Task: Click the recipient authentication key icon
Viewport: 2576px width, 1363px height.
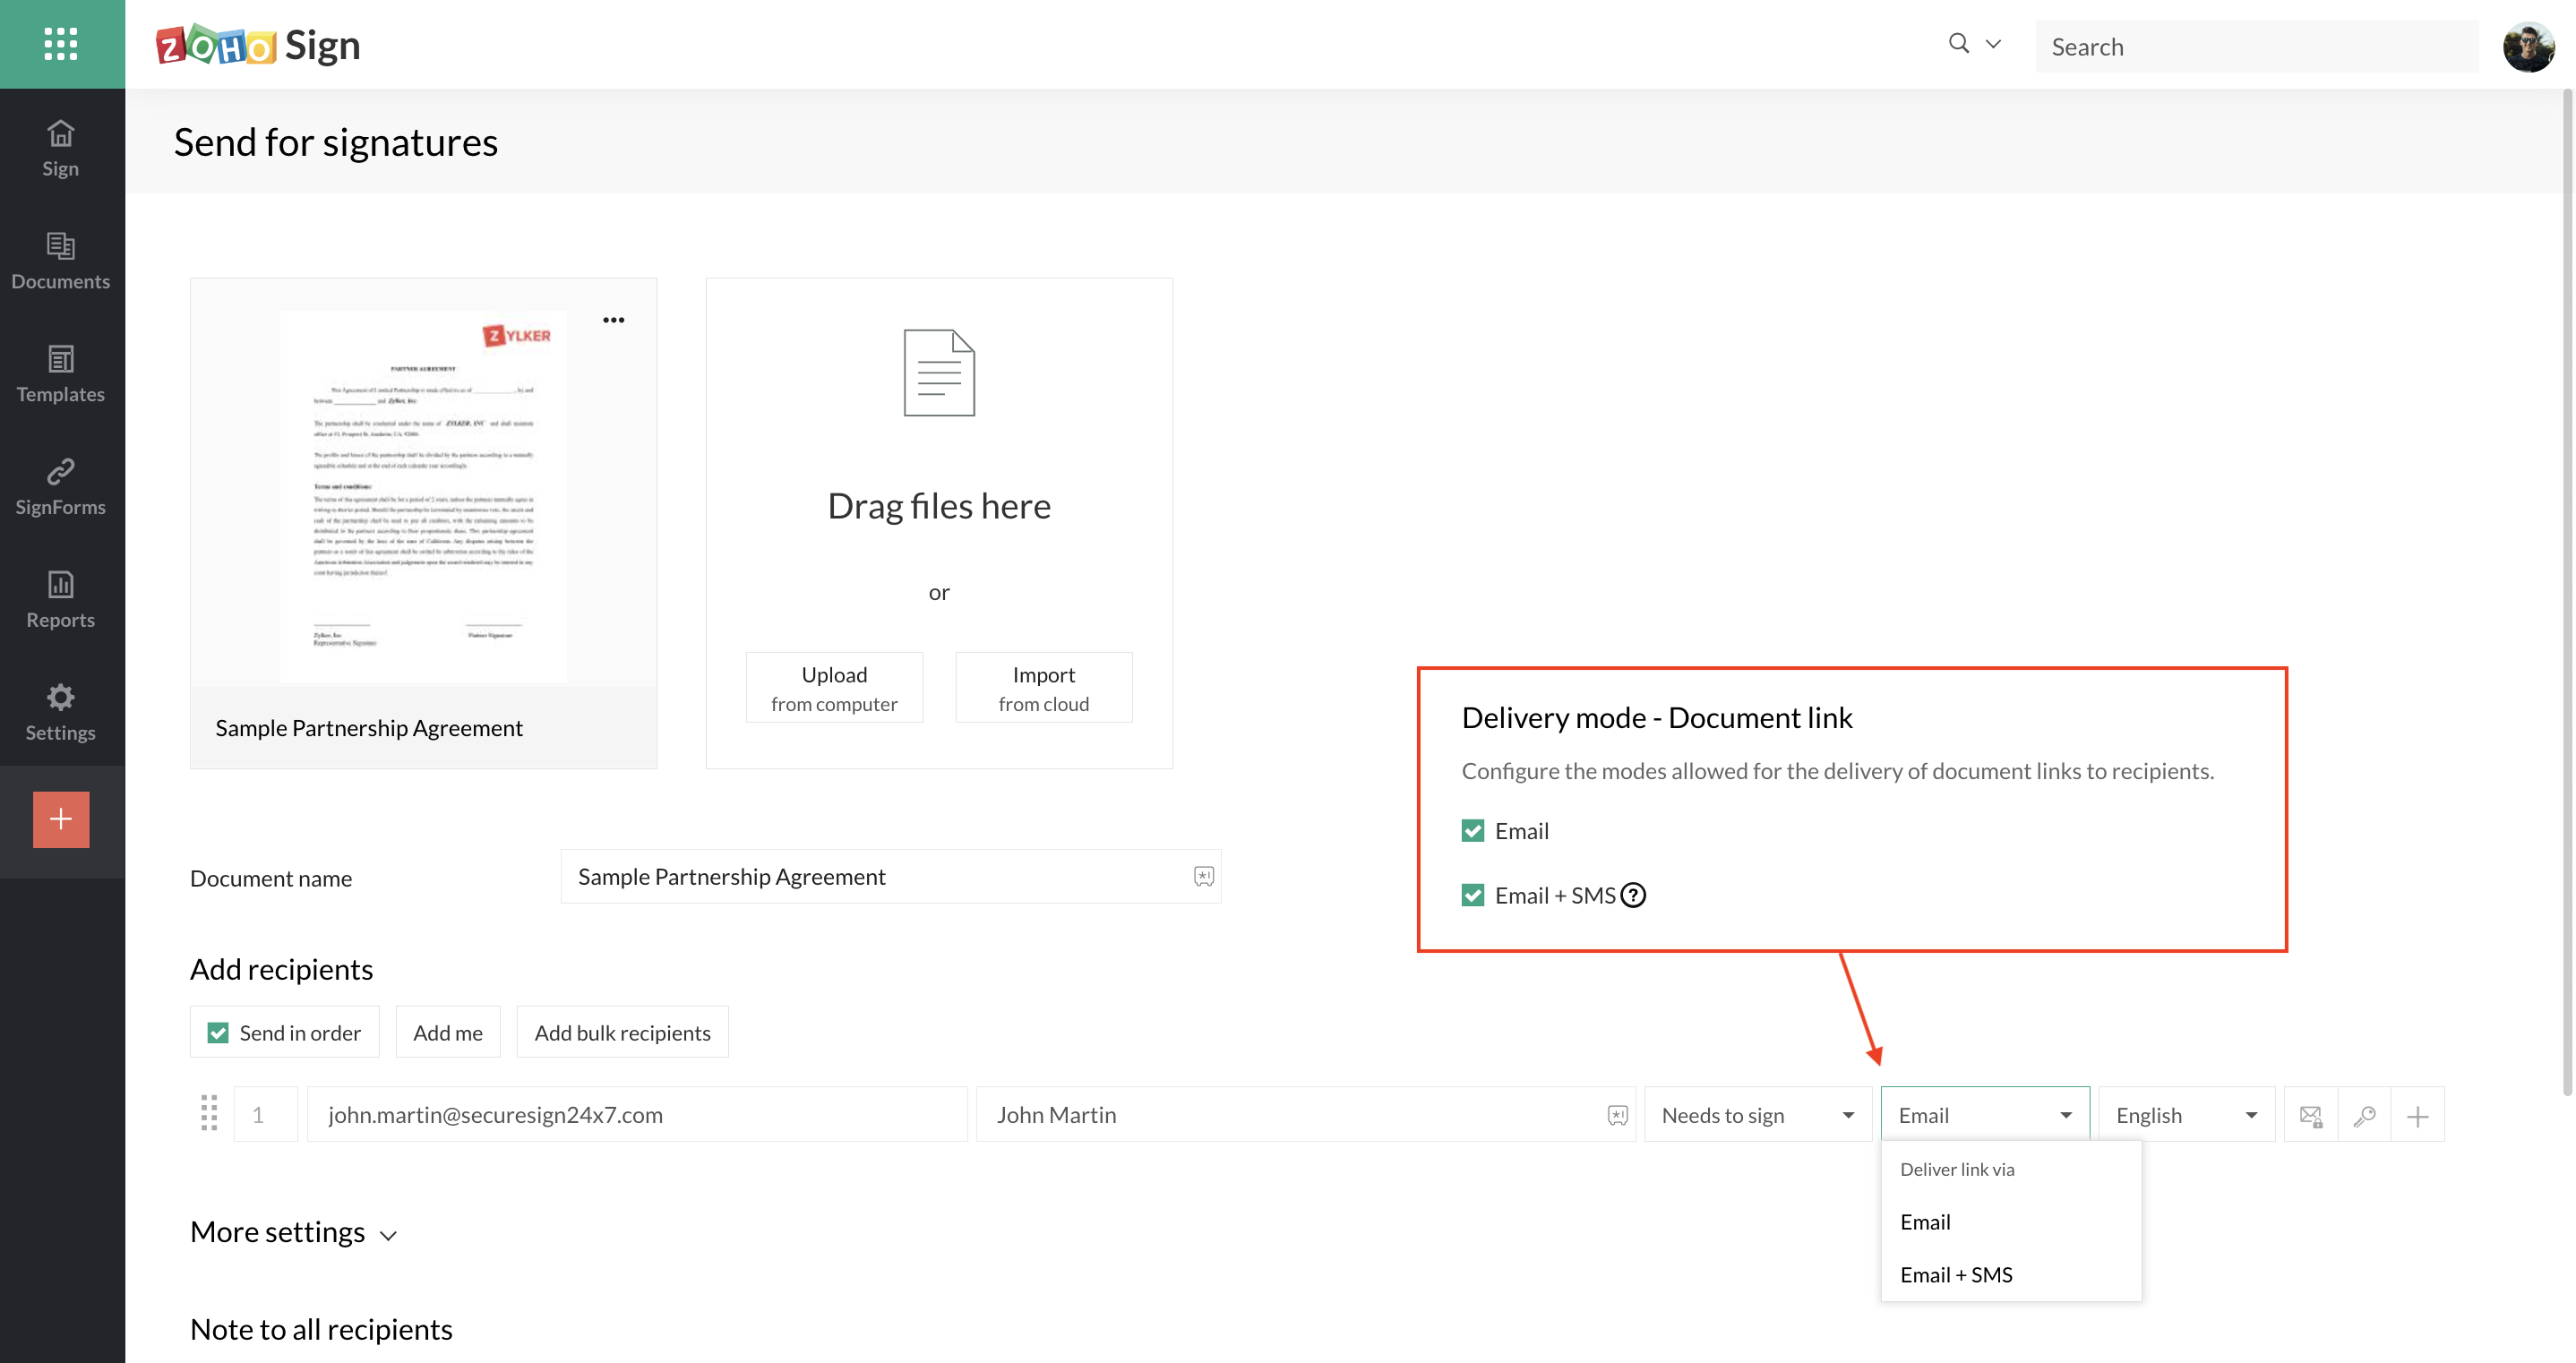Action: [x=2365, y=1115]
